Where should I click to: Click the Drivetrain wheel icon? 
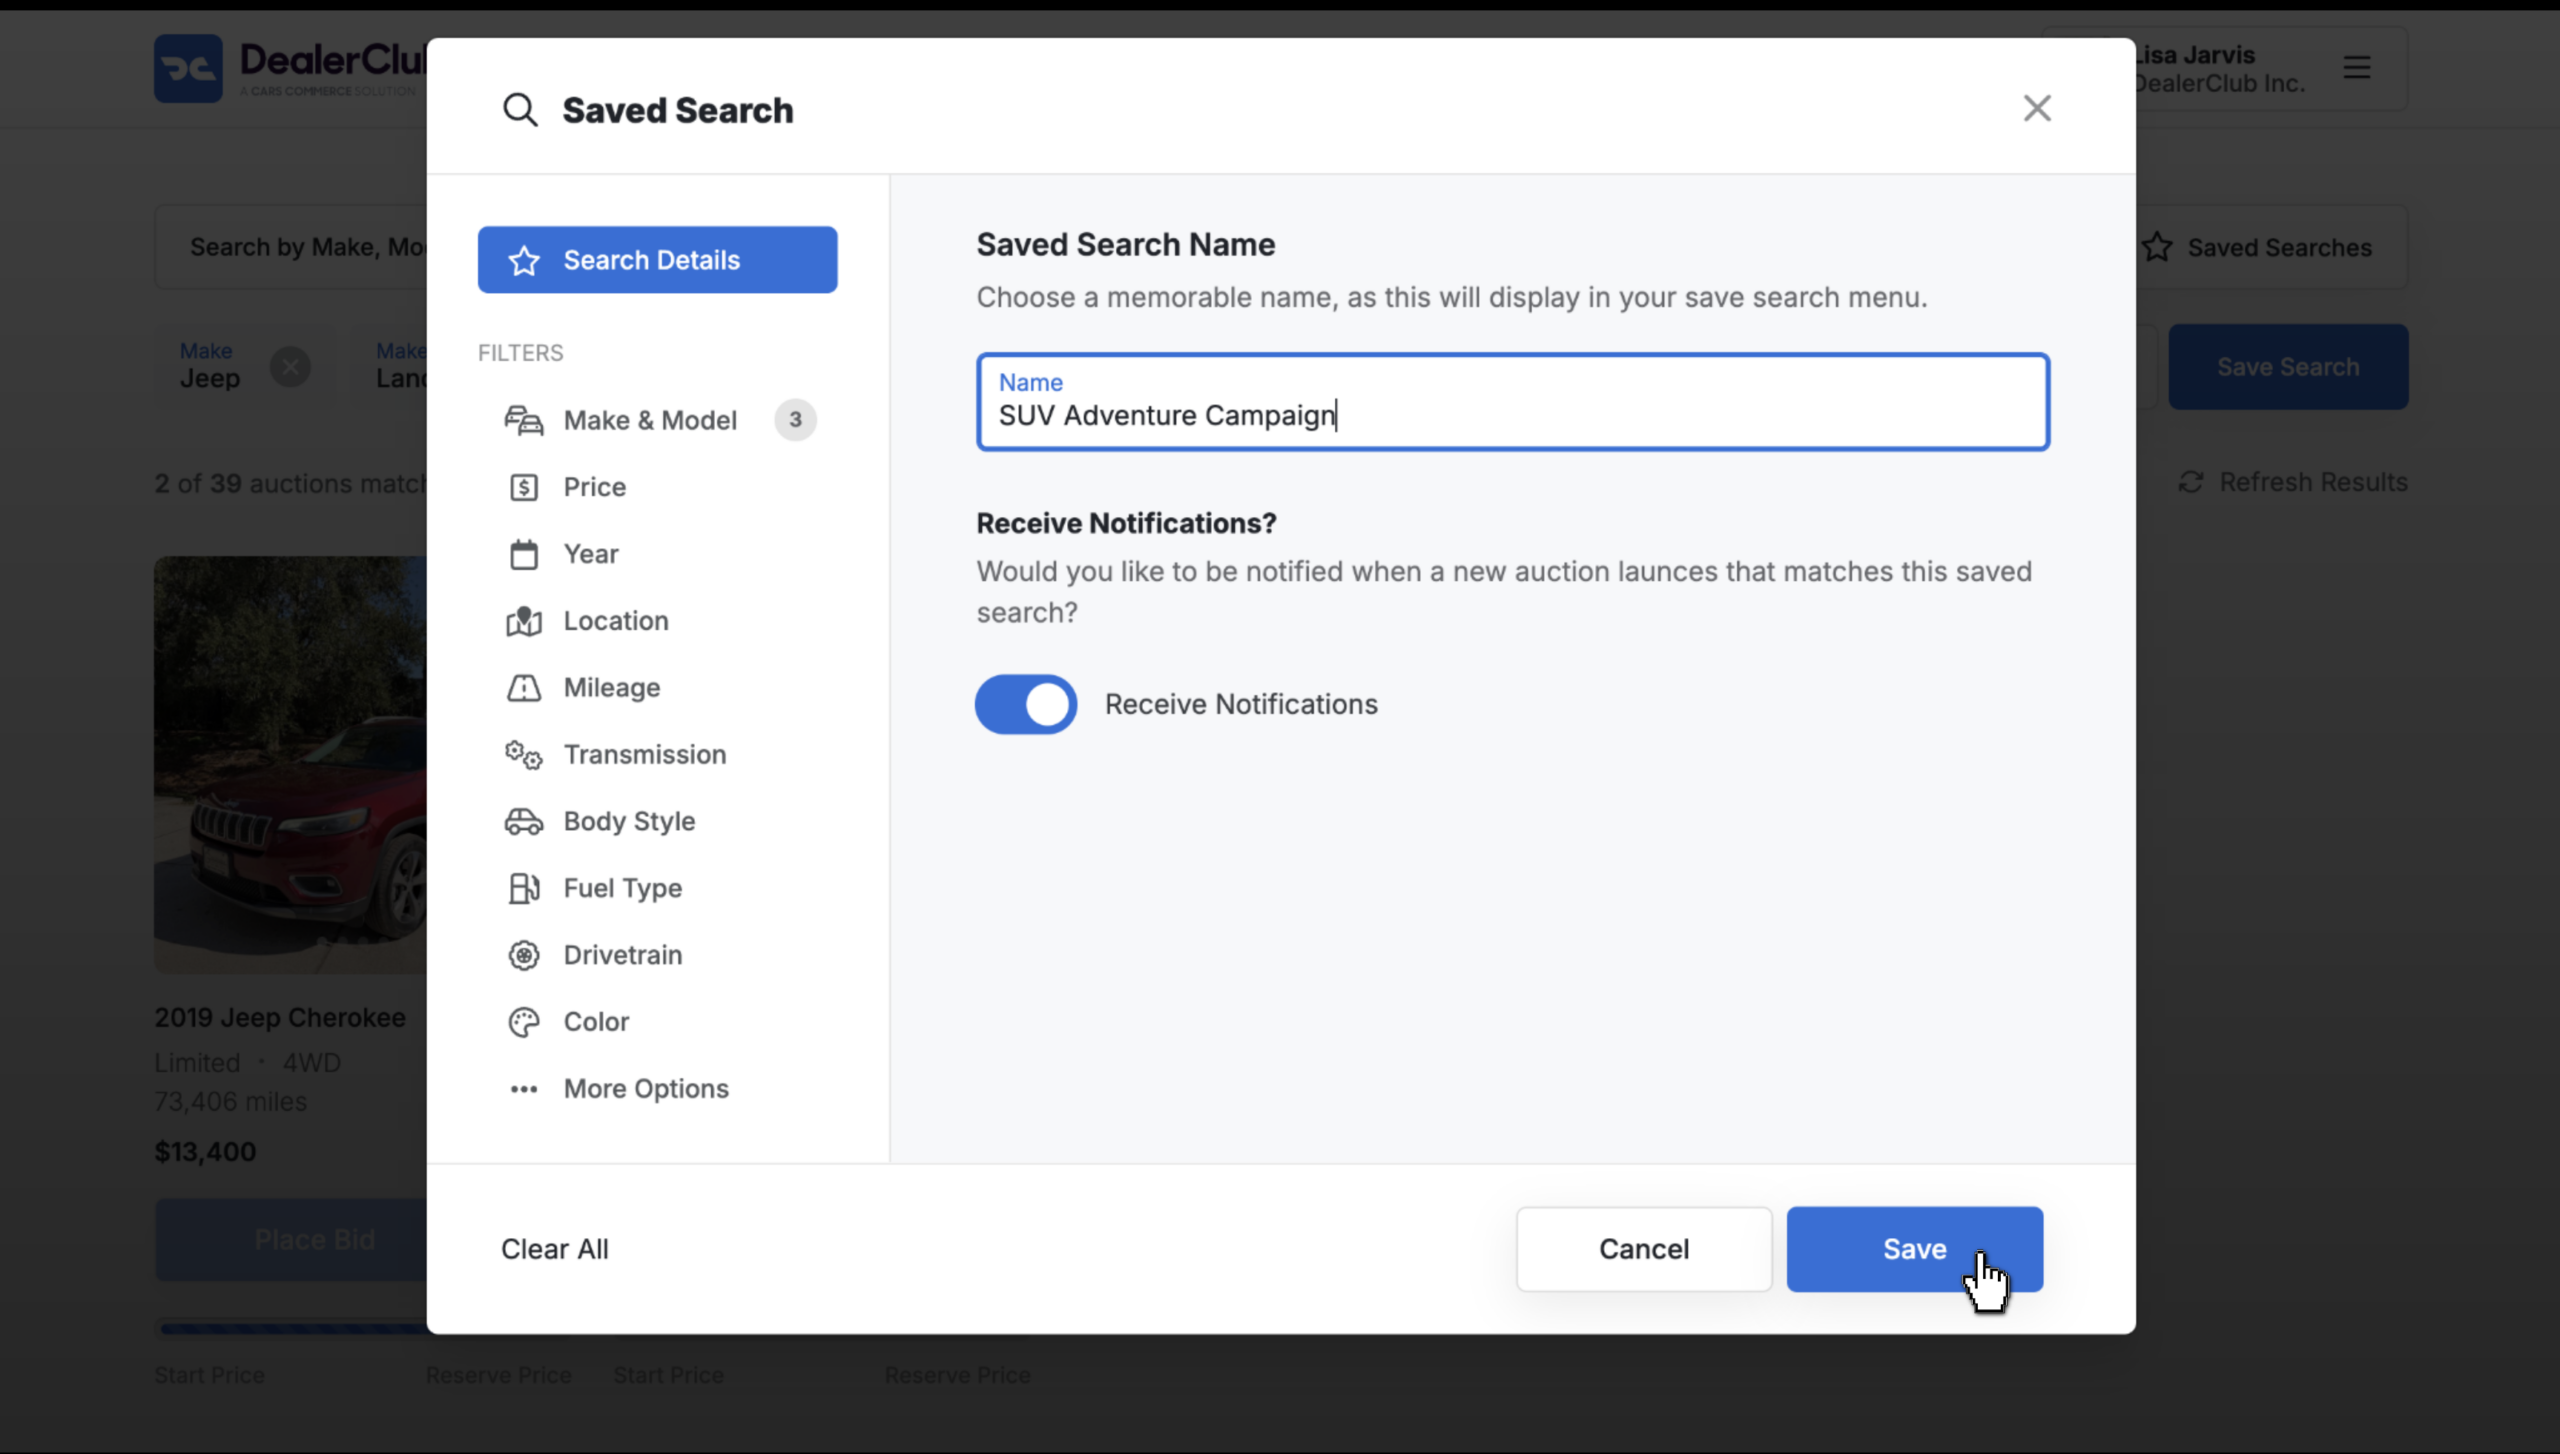(524, 955)
